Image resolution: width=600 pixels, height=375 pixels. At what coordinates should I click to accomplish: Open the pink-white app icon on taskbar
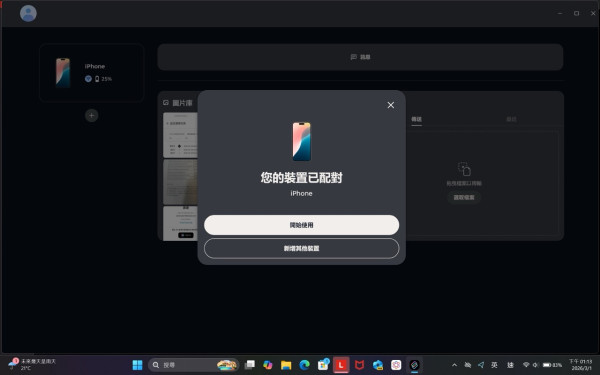click(x=396, y=365)
